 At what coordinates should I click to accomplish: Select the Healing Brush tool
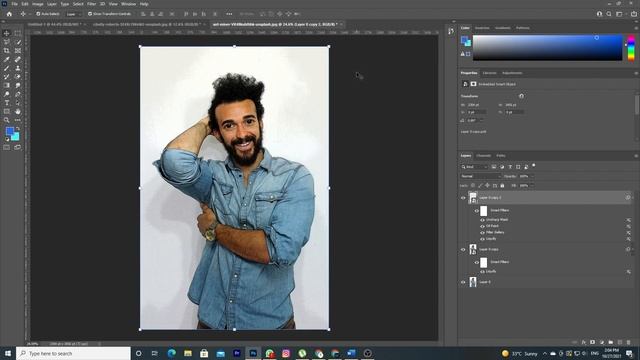(18, 60)
